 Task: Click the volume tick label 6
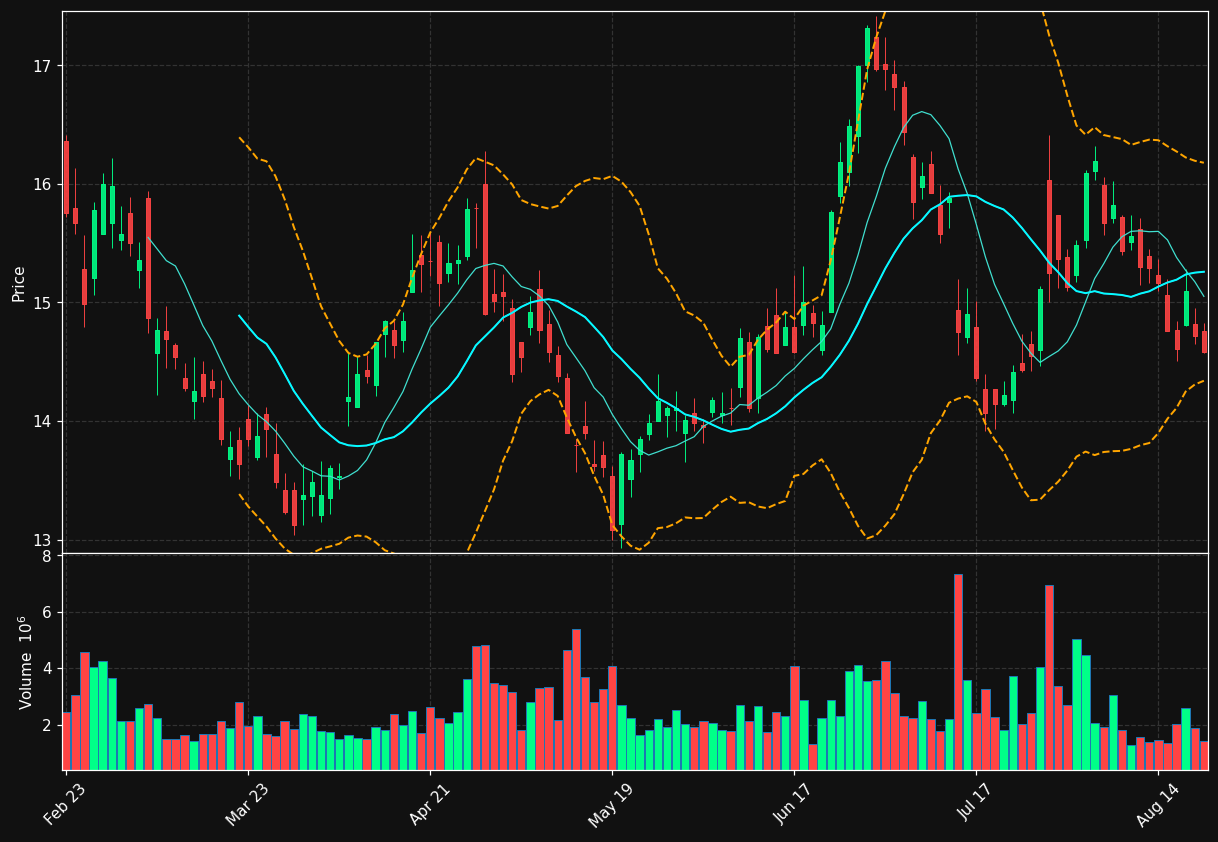point(47,613)
